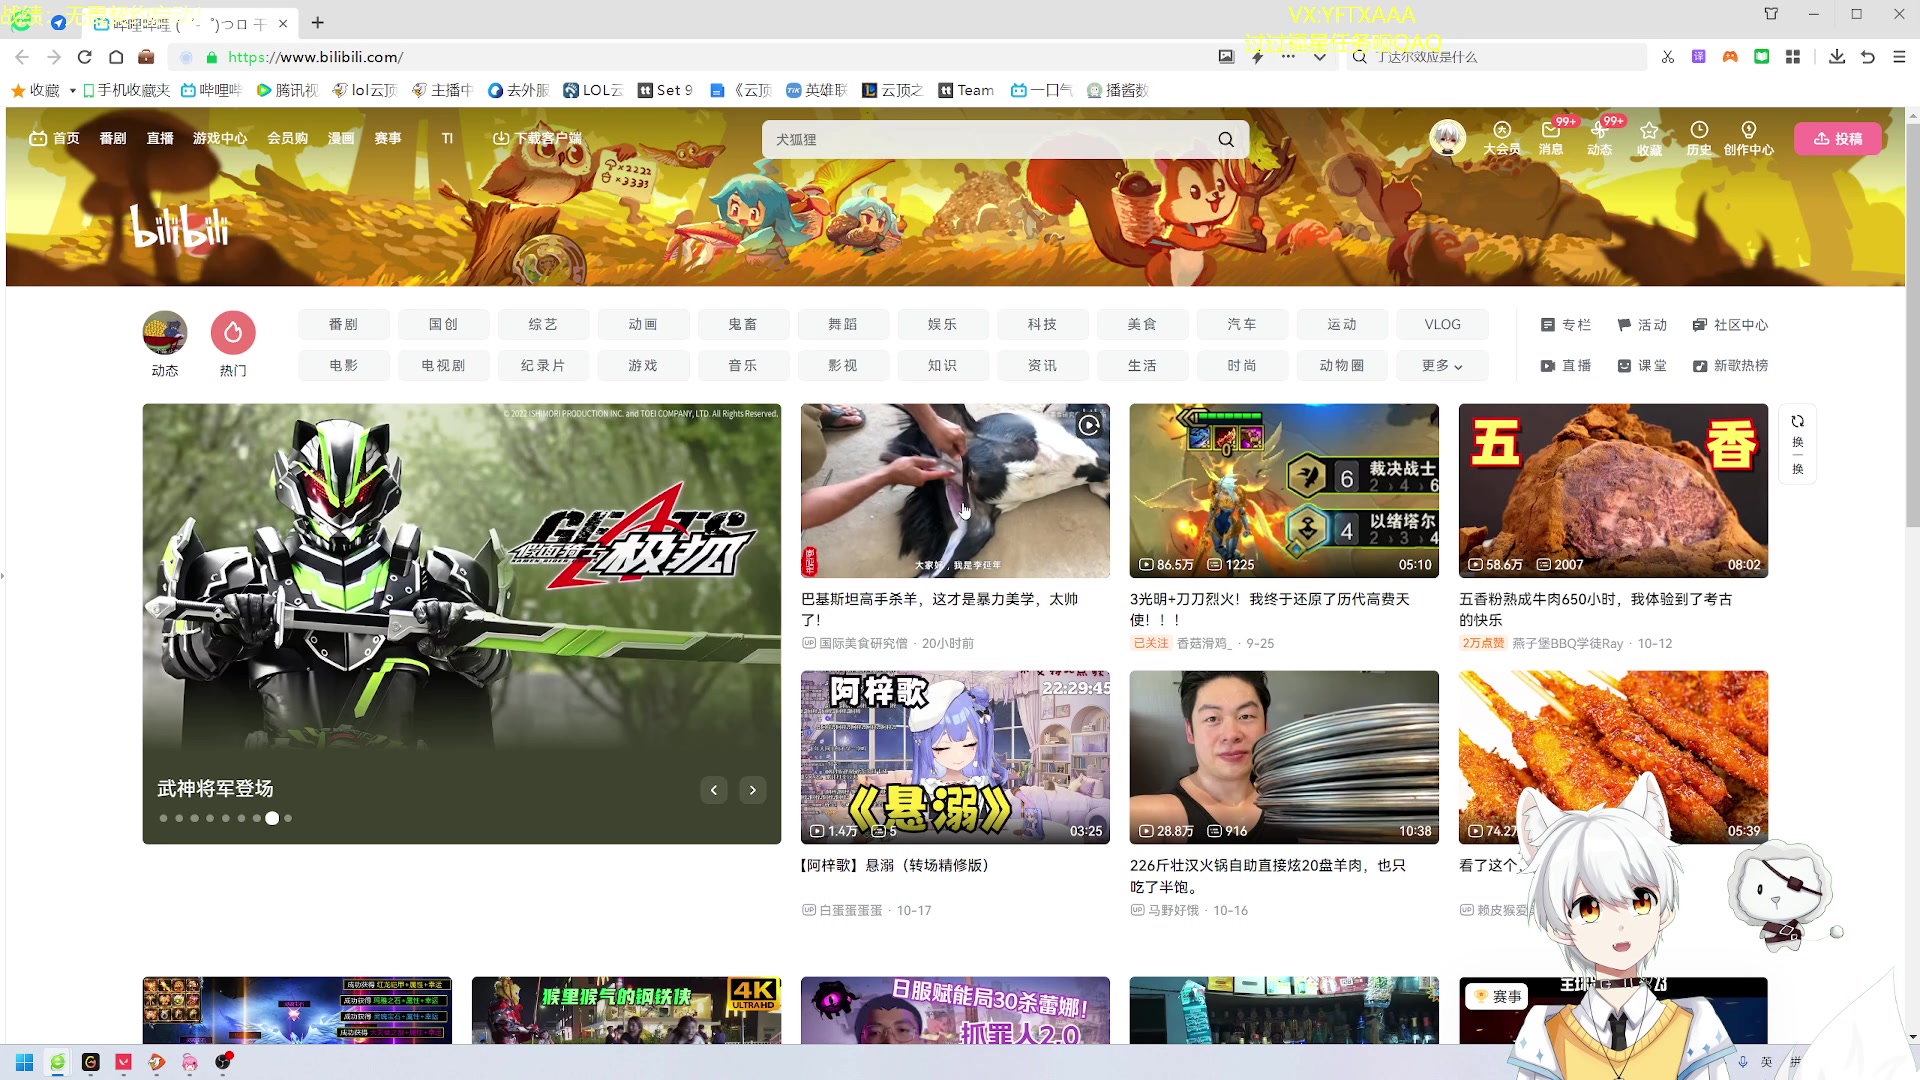Viewport: 1920px width, 1080px height.
Task: Click the user avatar in header
Action: [x=1447, y=138]
